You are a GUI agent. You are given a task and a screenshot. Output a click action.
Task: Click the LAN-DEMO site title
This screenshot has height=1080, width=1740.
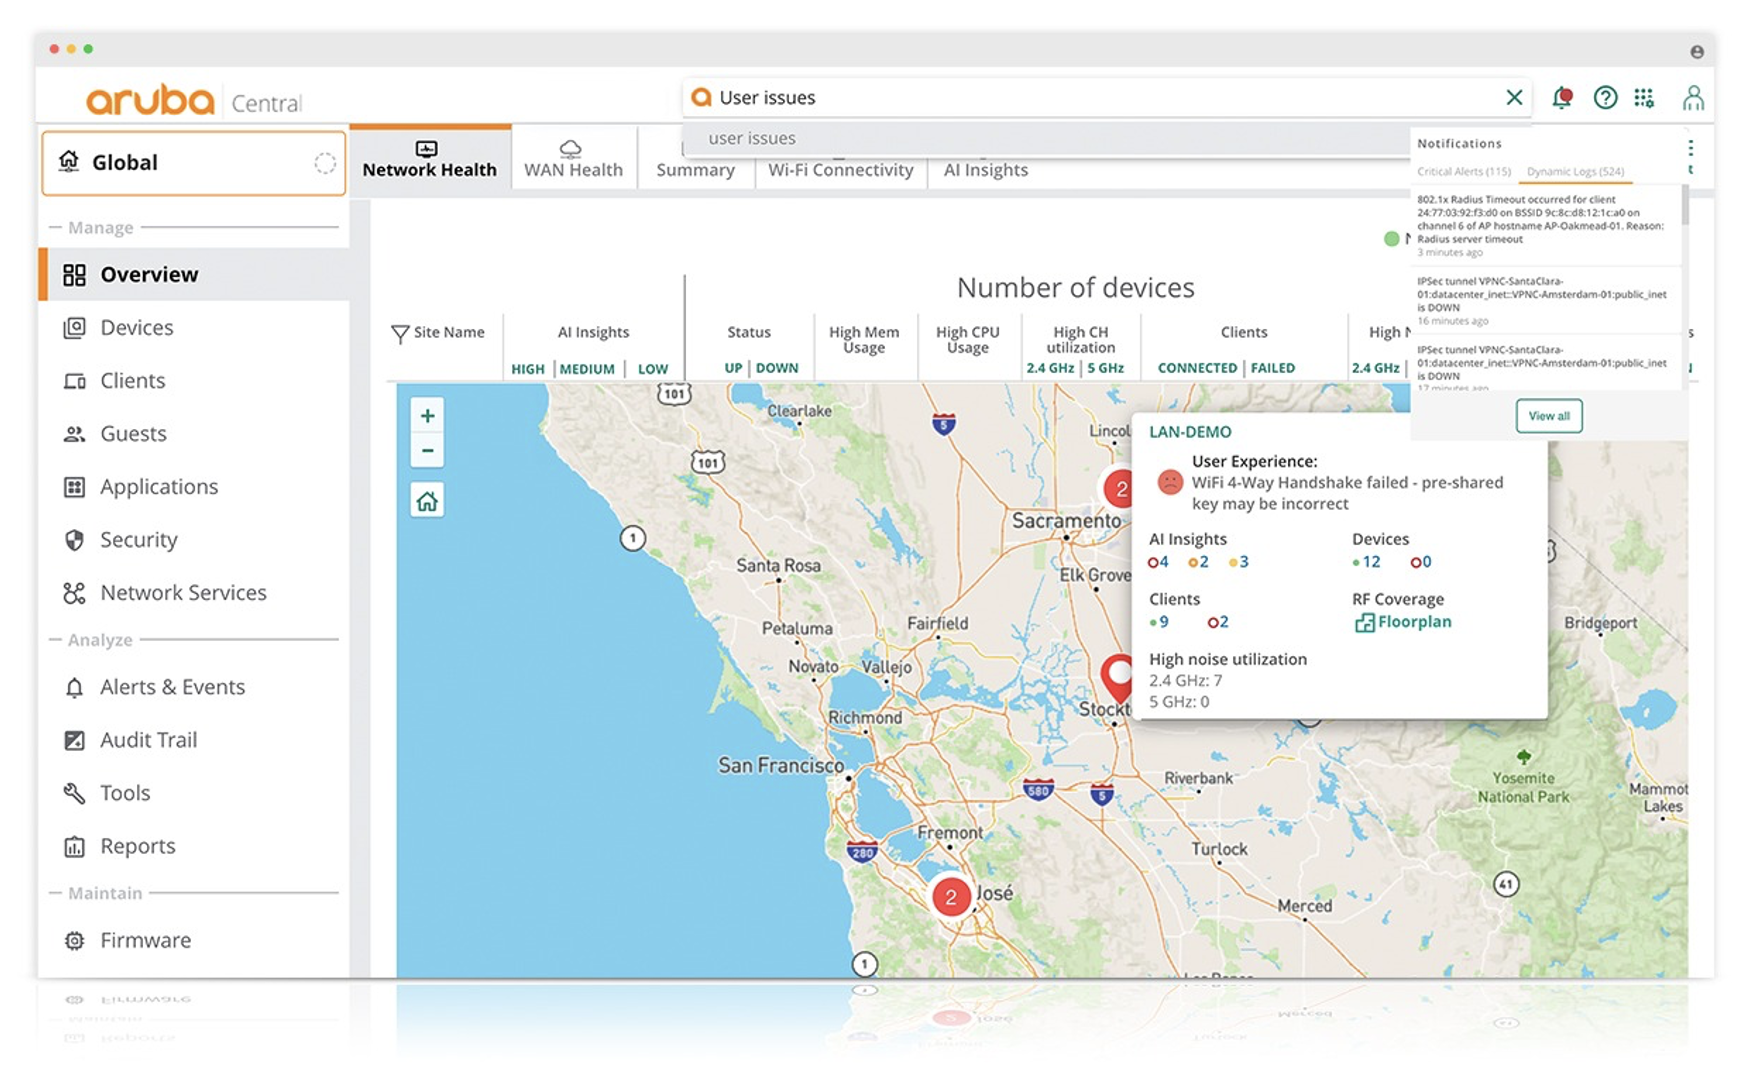tap(1190, 432)
